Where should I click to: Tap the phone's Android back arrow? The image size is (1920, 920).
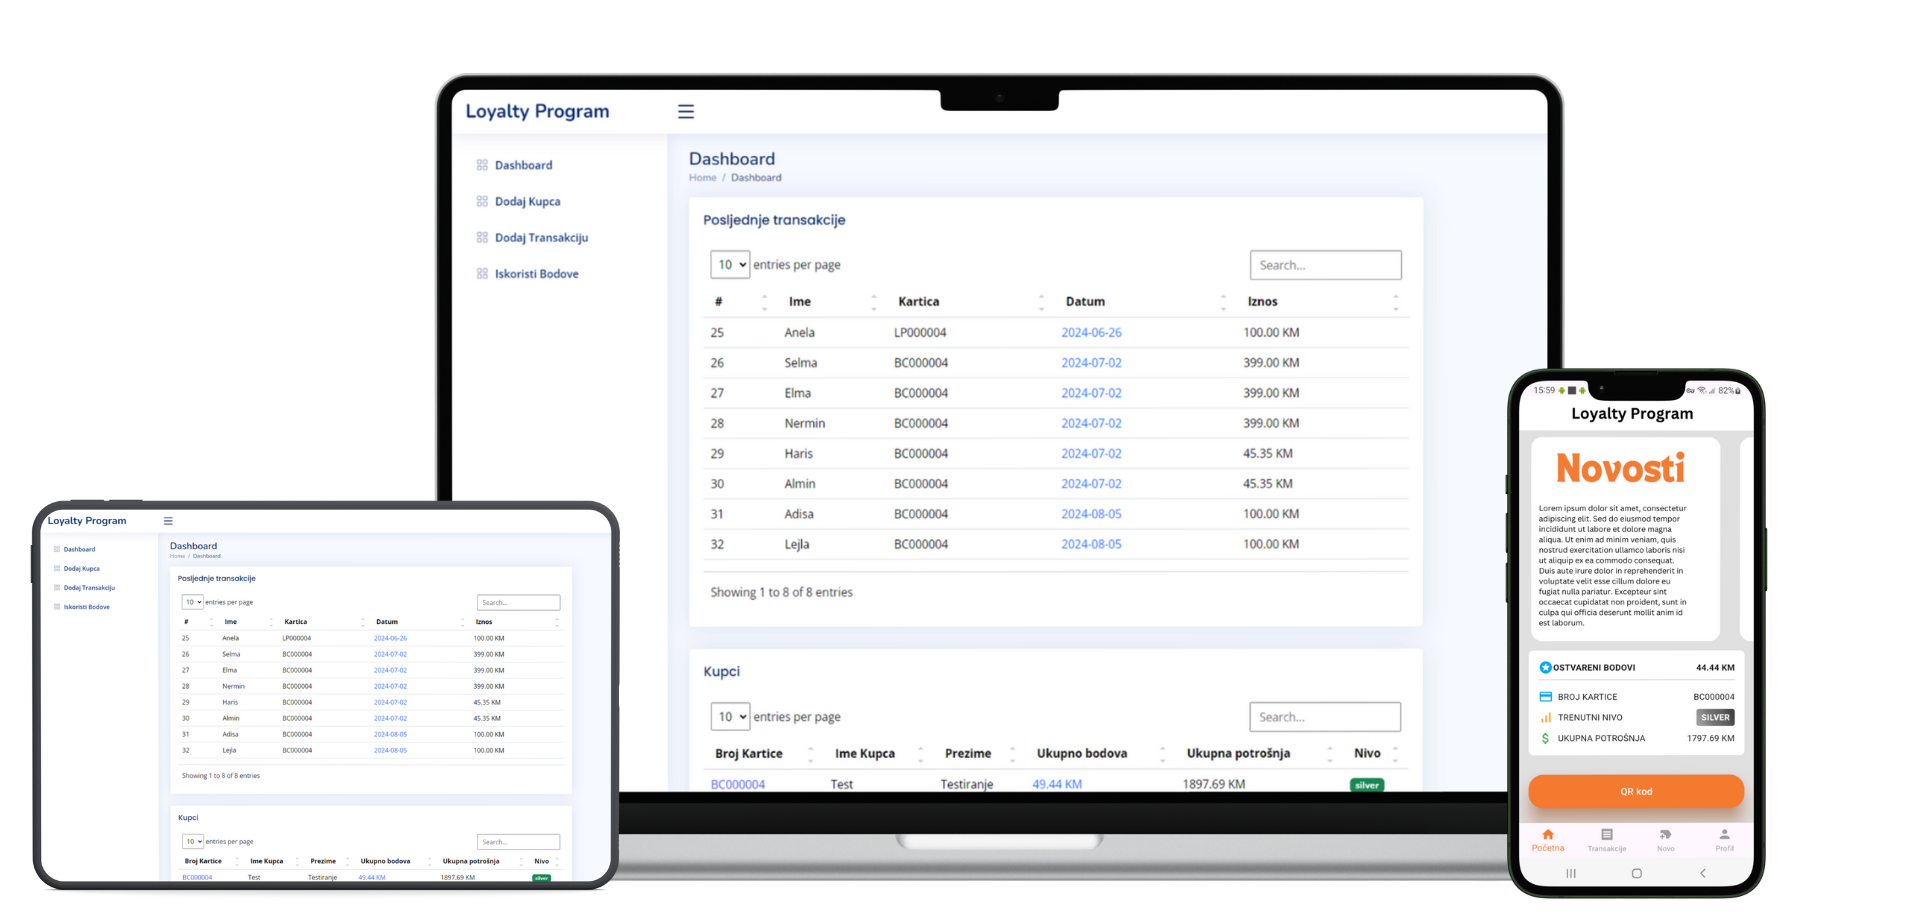click(x=1703, y=873)
